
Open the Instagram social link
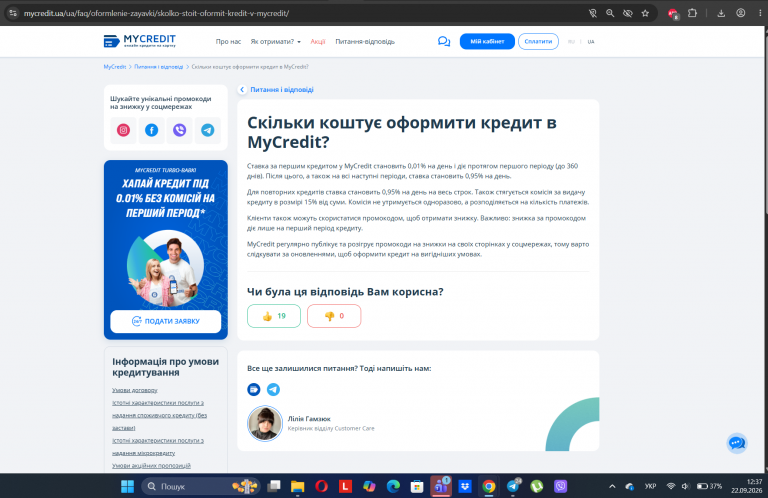pos(123,130)
